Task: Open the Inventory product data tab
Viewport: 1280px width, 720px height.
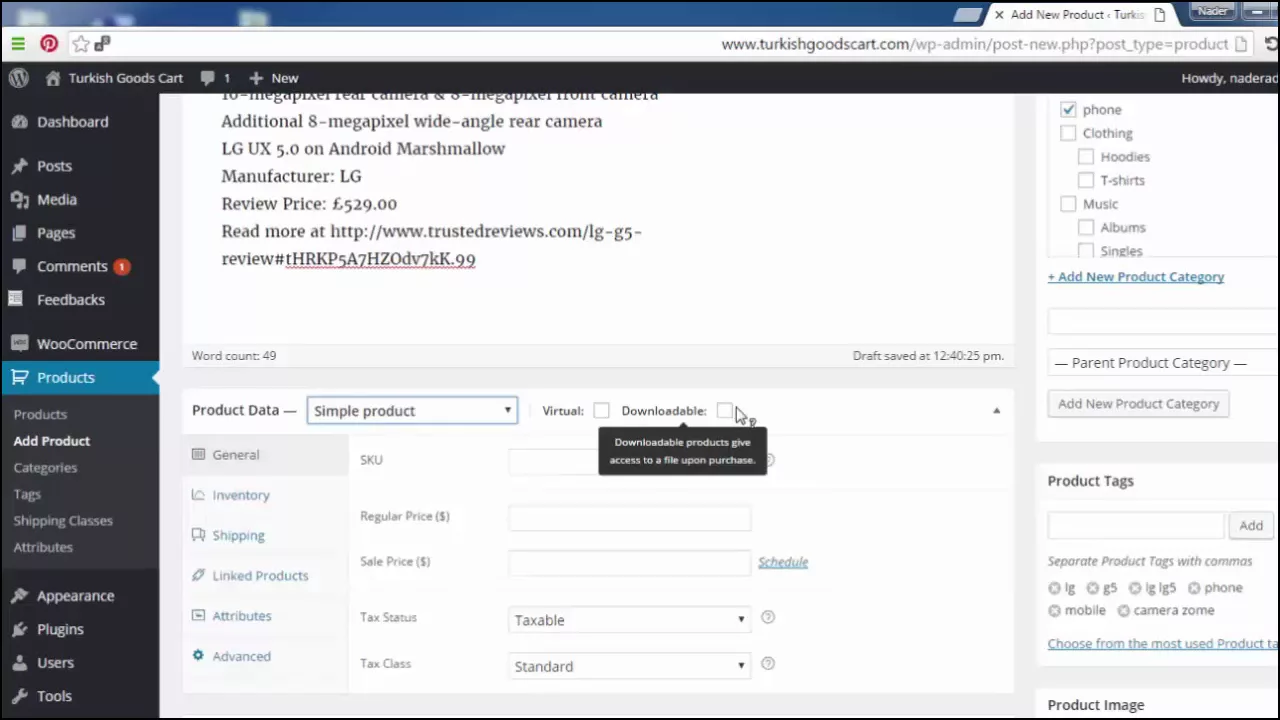Action: tap(265, 495)
